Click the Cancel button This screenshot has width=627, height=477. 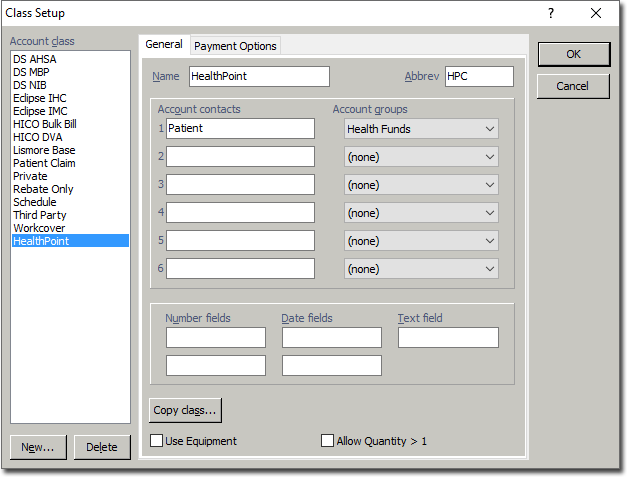pyautogui.click(x=573, y=86)
